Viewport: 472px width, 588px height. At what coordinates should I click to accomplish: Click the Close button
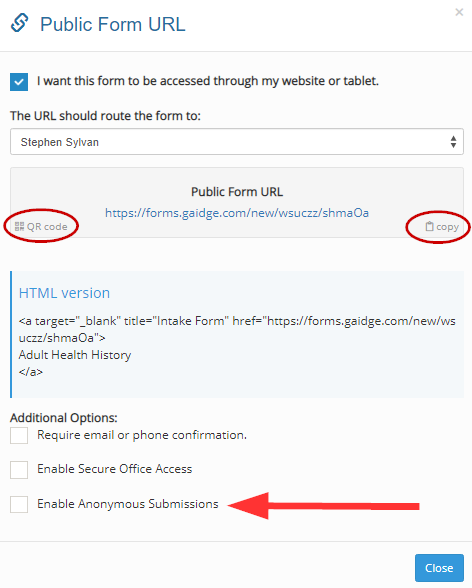(x=439, y=568)
